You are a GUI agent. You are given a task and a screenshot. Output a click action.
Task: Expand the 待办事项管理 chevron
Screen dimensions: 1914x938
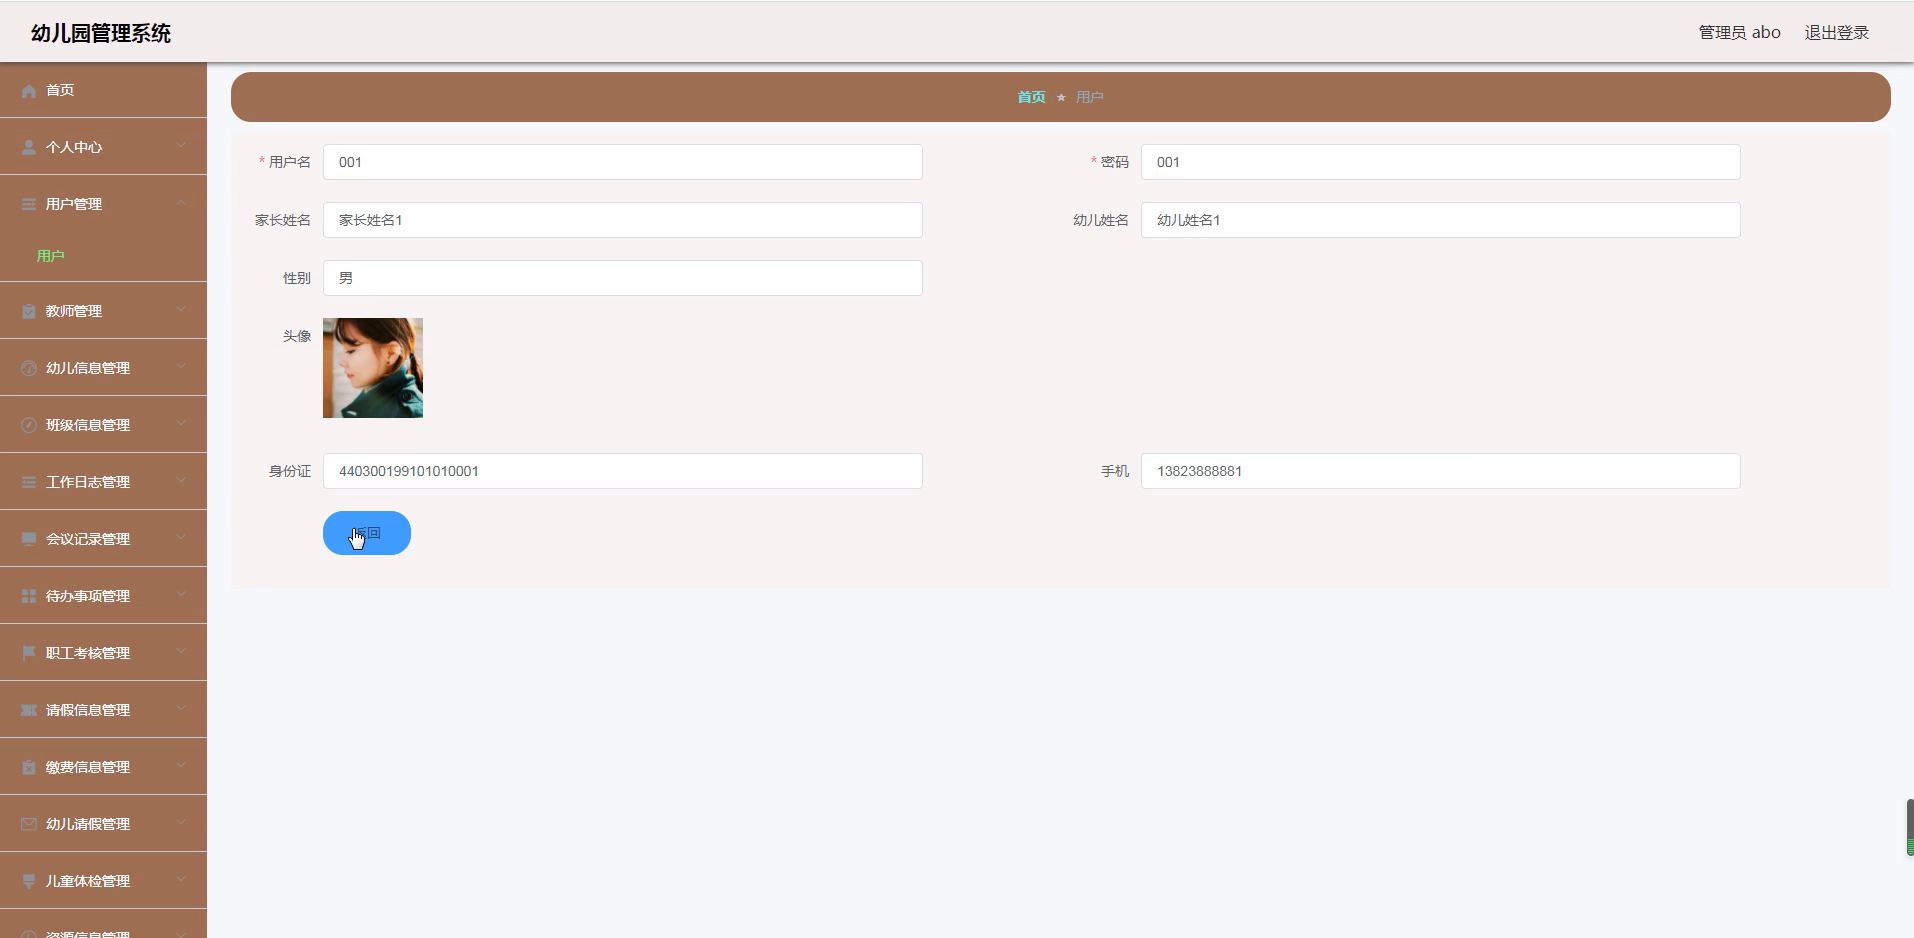tap(181, 595)
